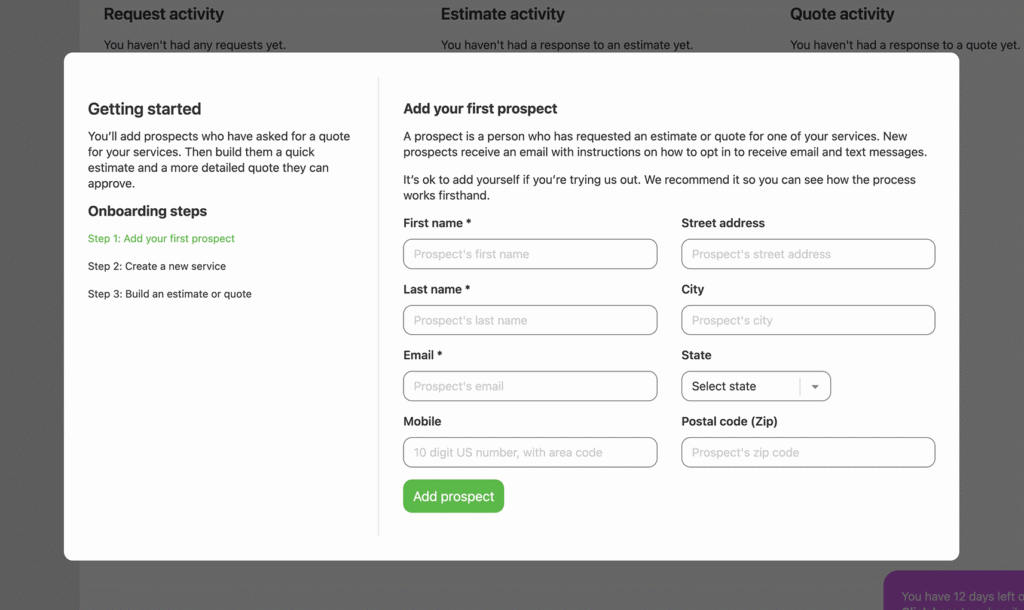Click the Estimate activity heading
This screenshot has height=610, width=1024.
tap(503, 14)
